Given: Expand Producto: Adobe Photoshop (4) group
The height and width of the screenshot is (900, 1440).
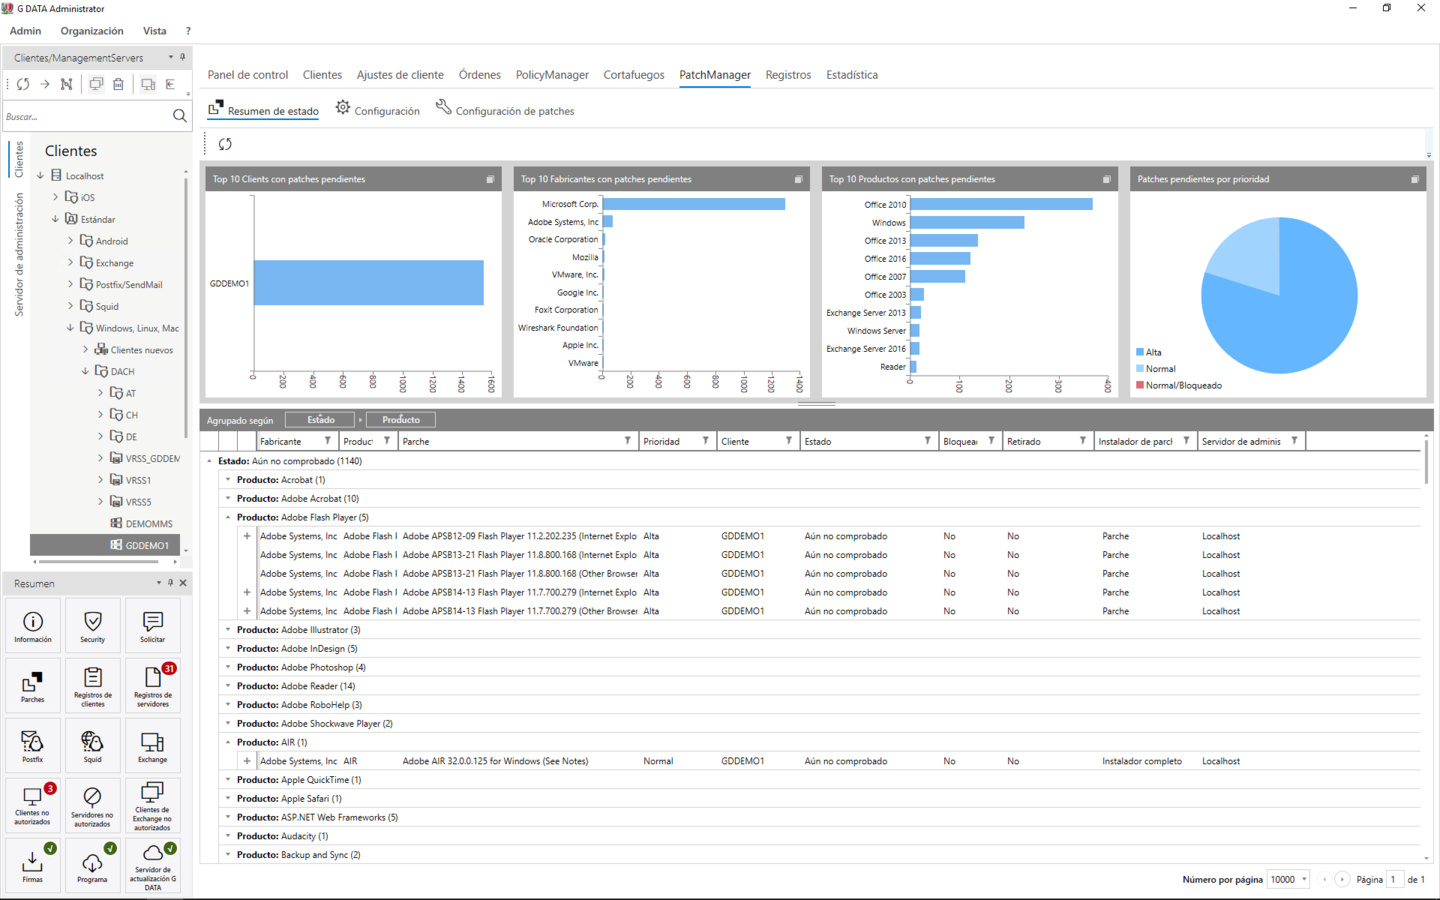Looking at the screenshot, I should [228, 667].
